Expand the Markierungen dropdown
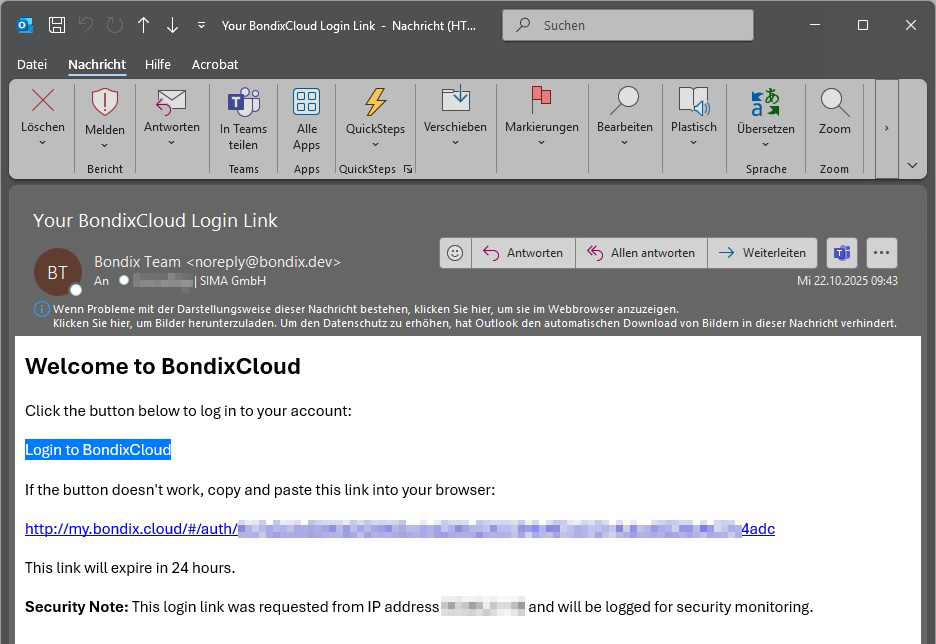936x644 pixels. click(541, 143)
